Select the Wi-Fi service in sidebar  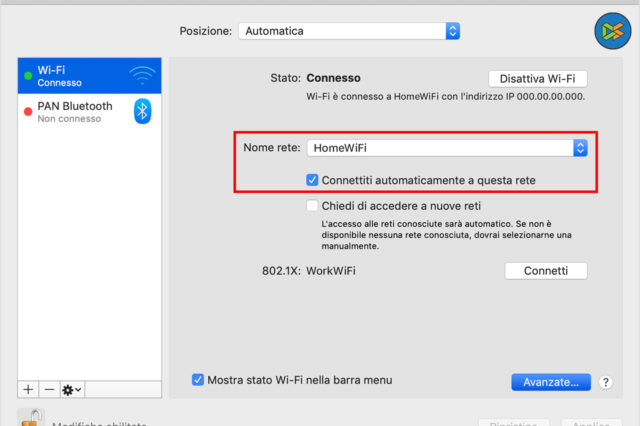click(89, 76)
